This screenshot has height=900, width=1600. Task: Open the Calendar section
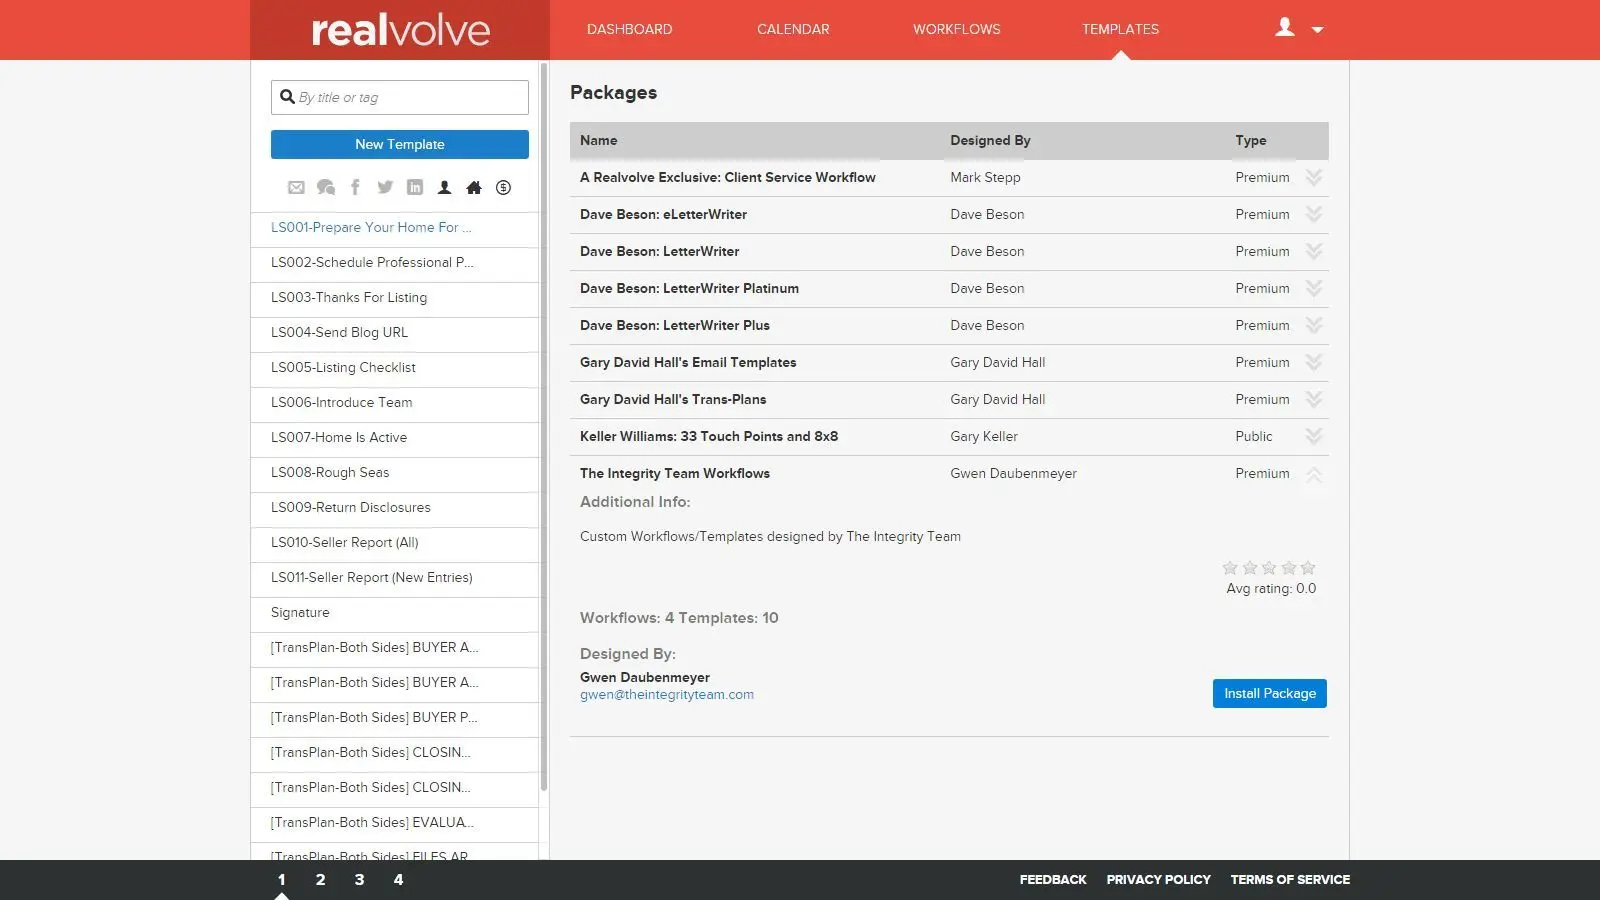point(793,29)
